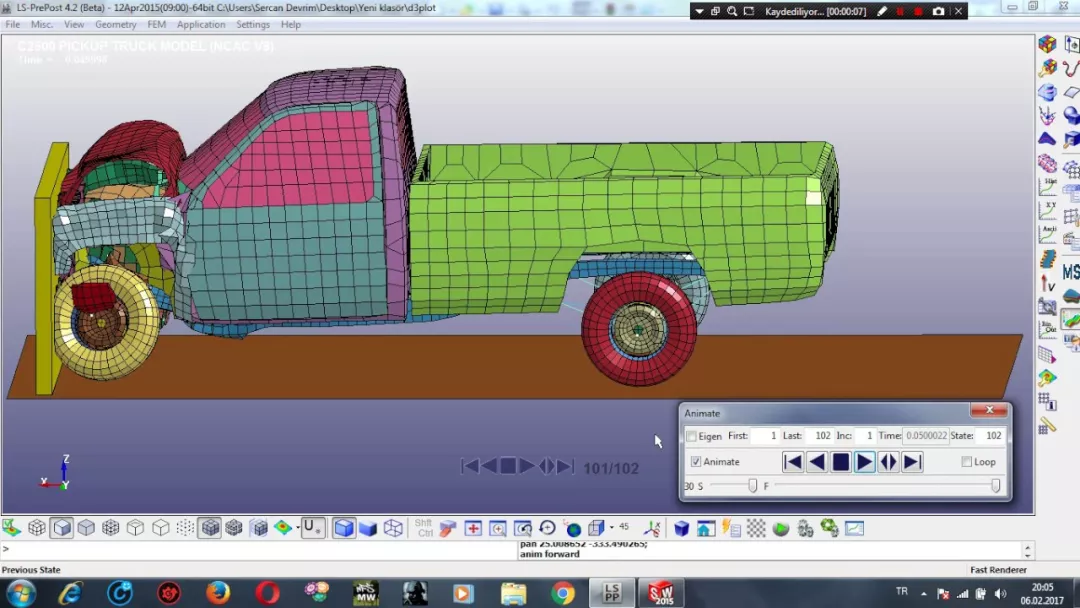Open the recorder toolbar dropdown arrow
The image size is (1080, 608).
tap(700, 11)
